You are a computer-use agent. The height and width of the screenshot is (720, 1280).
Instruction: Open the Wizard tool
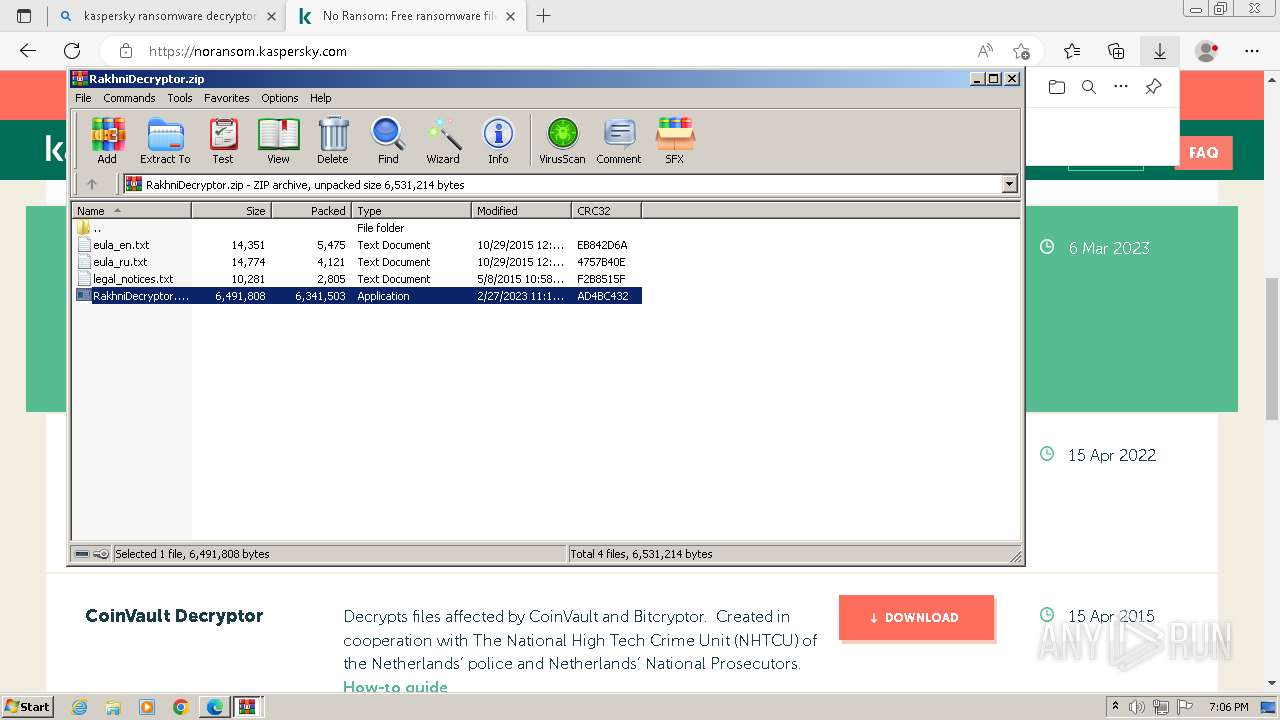(443, 141)
